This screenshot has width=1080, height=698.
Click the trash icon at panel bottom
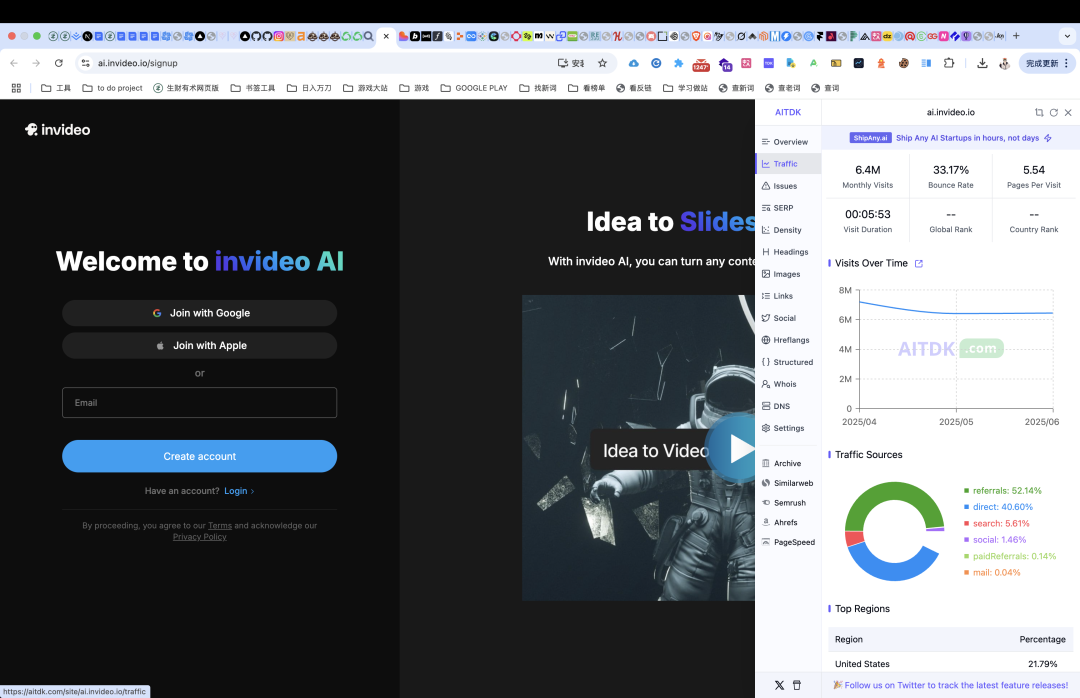click(797, 685)
